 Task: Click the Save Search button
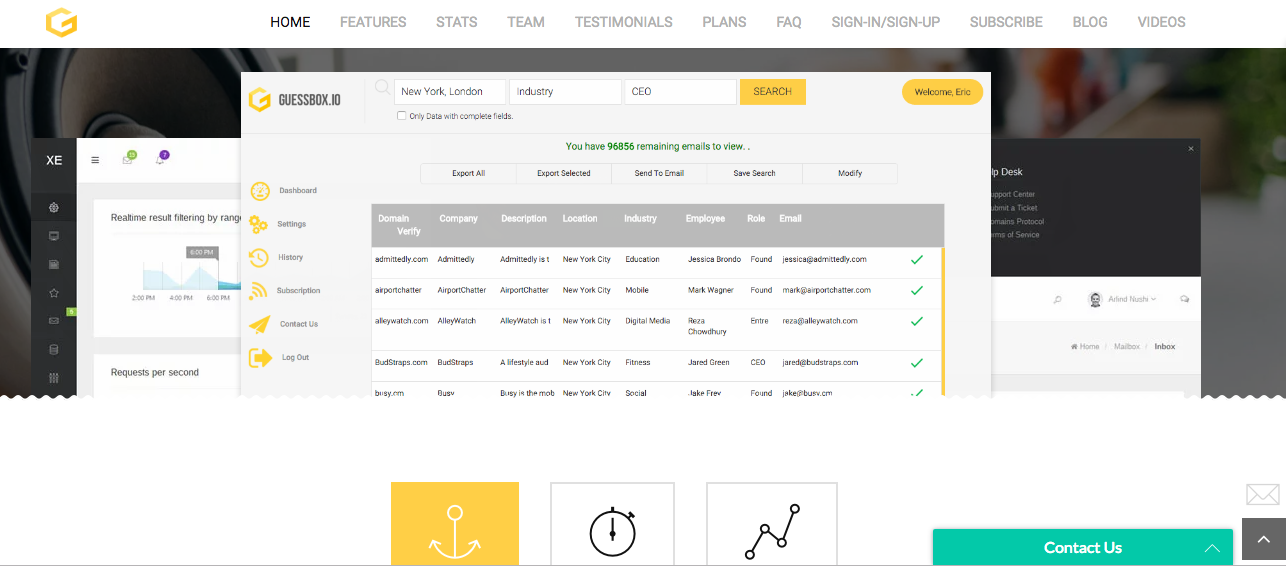click(754, 173)
